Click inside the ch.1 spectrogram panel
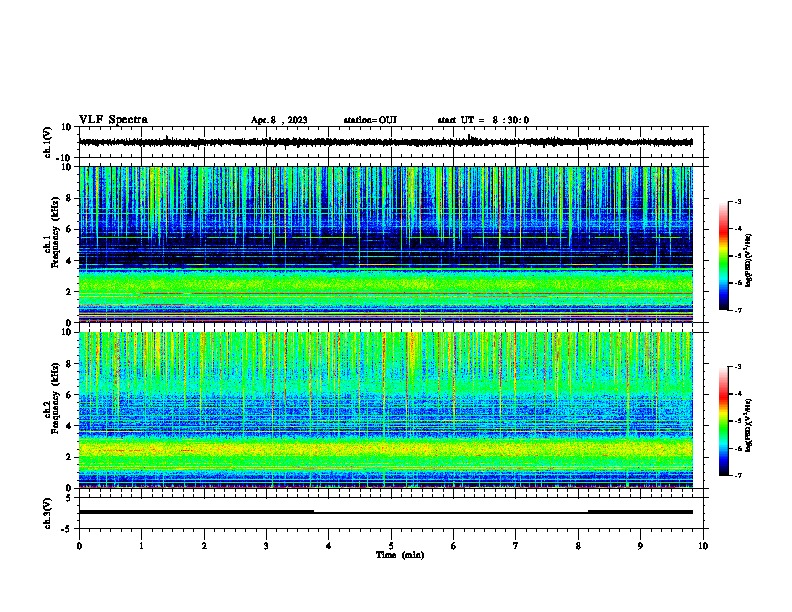 pos(385,244)
